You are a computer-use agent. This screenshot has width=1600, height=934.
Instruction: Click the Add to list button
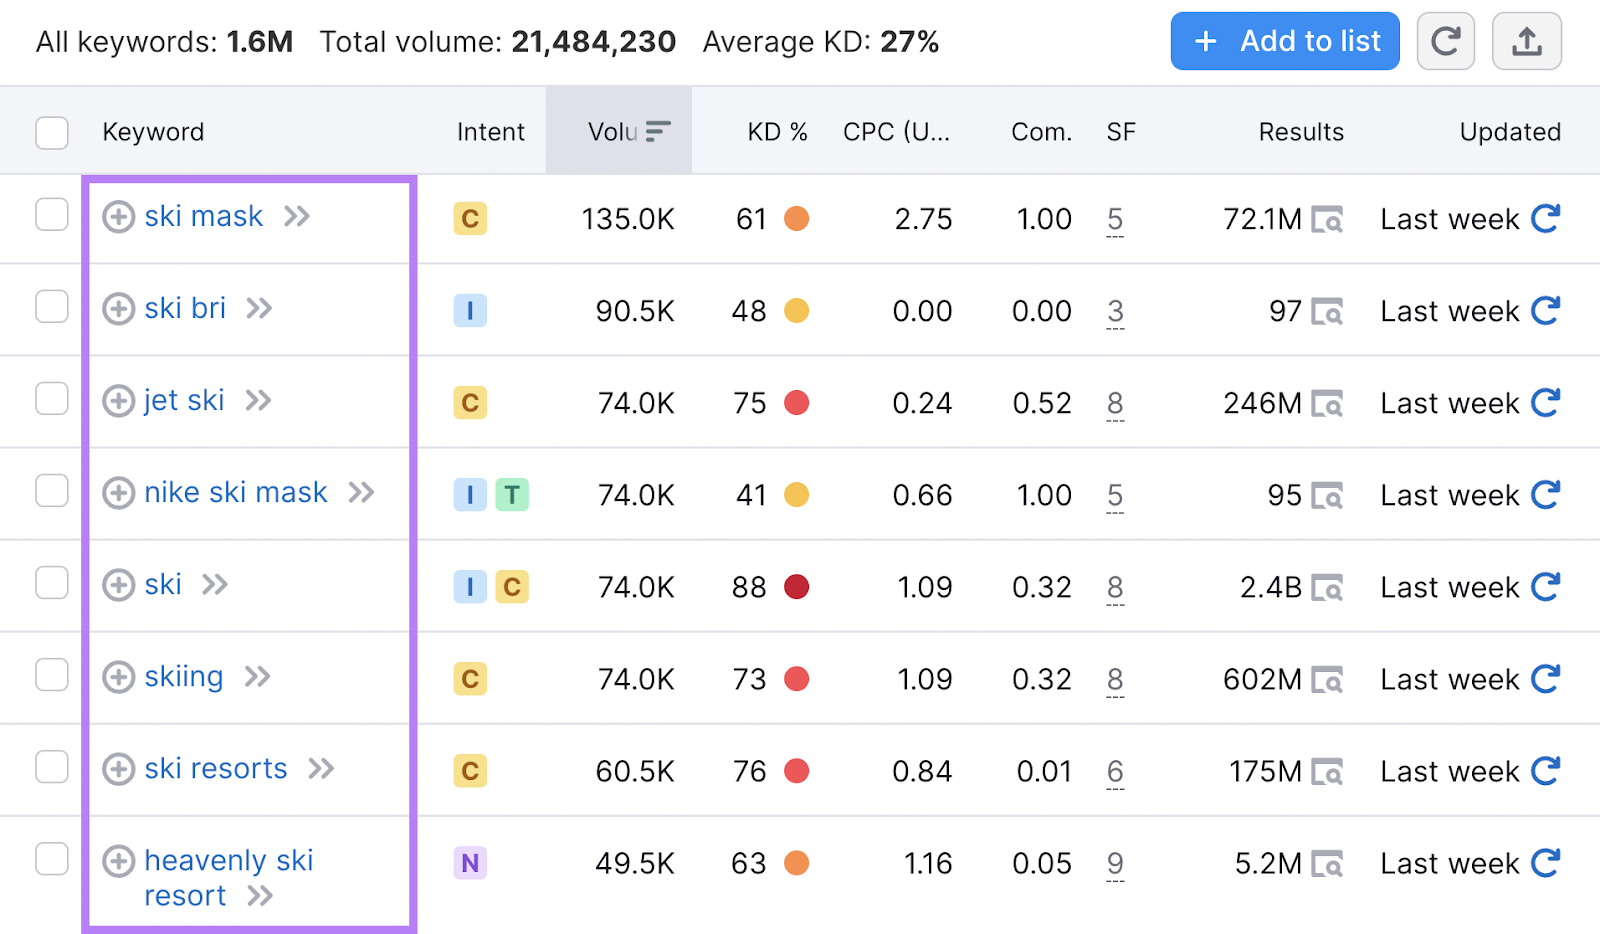1285,41
